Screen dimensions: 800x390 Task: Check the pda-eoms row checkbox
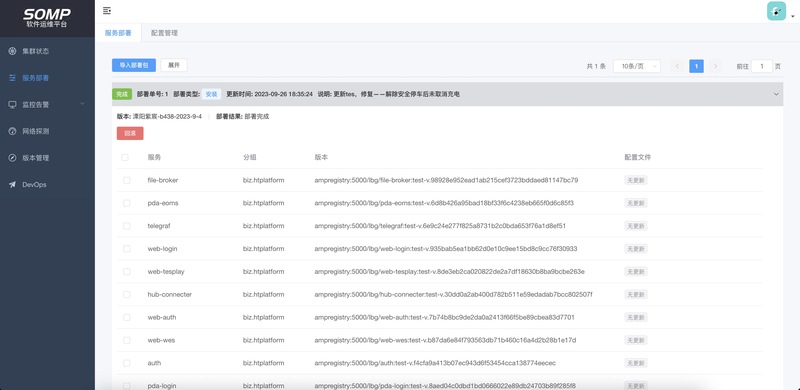point(127,203)
